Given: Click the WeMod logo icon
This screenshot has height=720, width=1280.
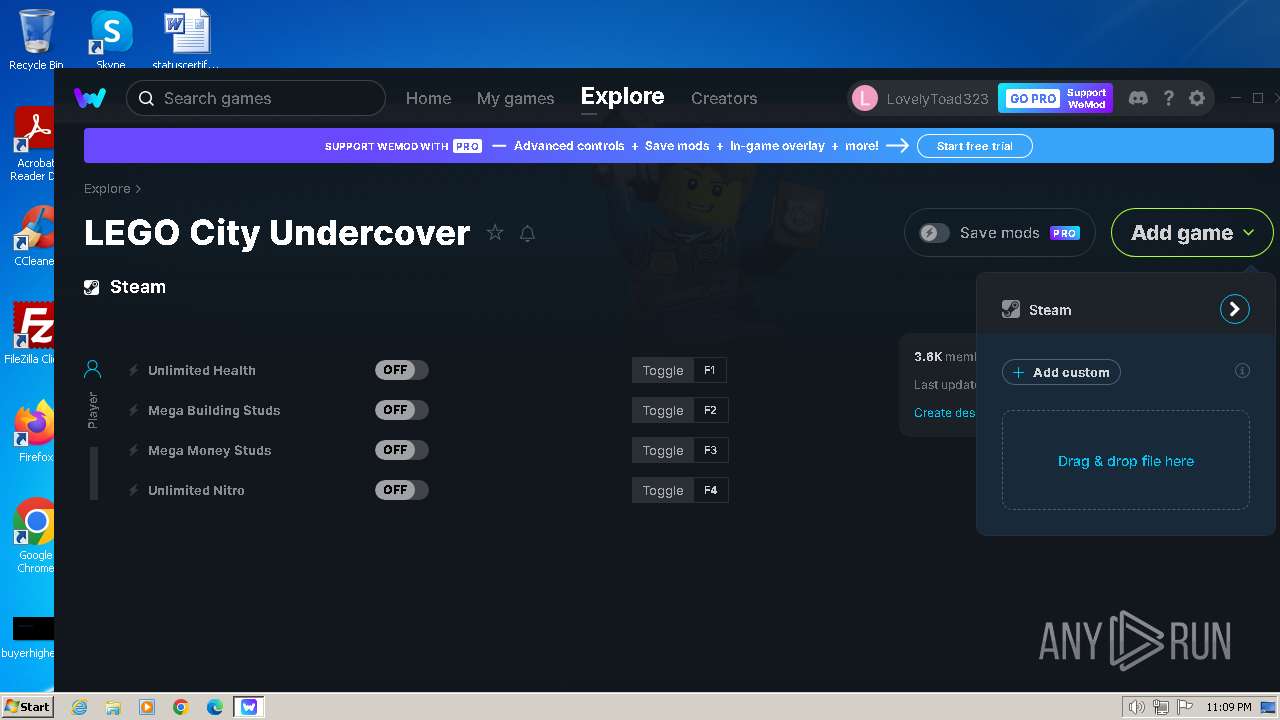Looking at the screenshot, I should (x=90, y=98).
